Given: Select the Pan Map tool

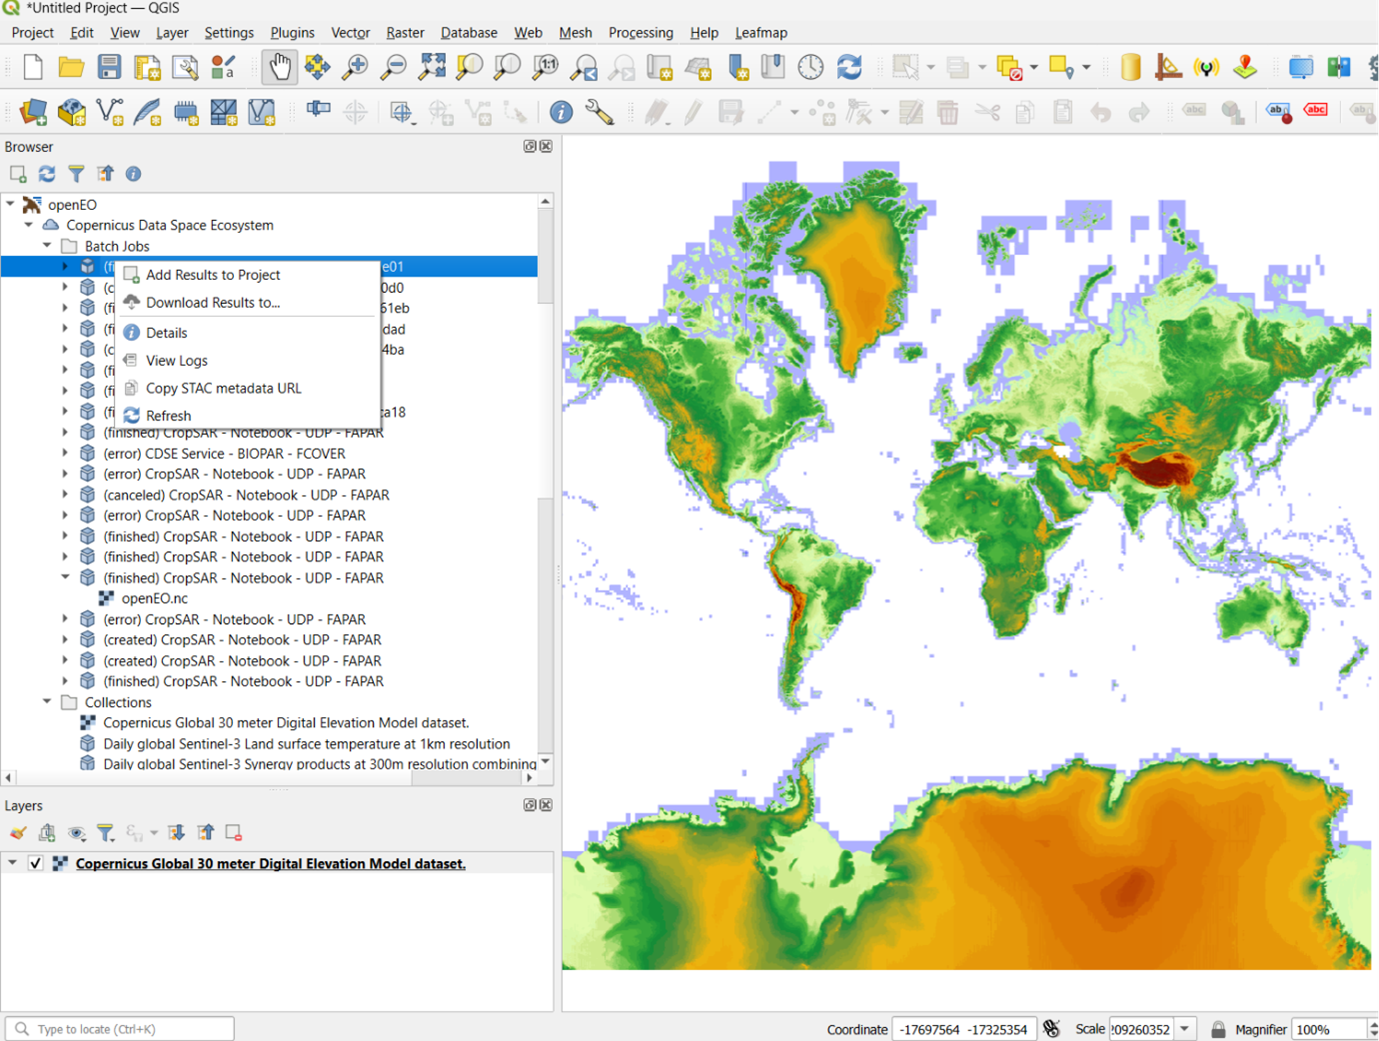Looking at the screenshot, I should coord(280,67).
